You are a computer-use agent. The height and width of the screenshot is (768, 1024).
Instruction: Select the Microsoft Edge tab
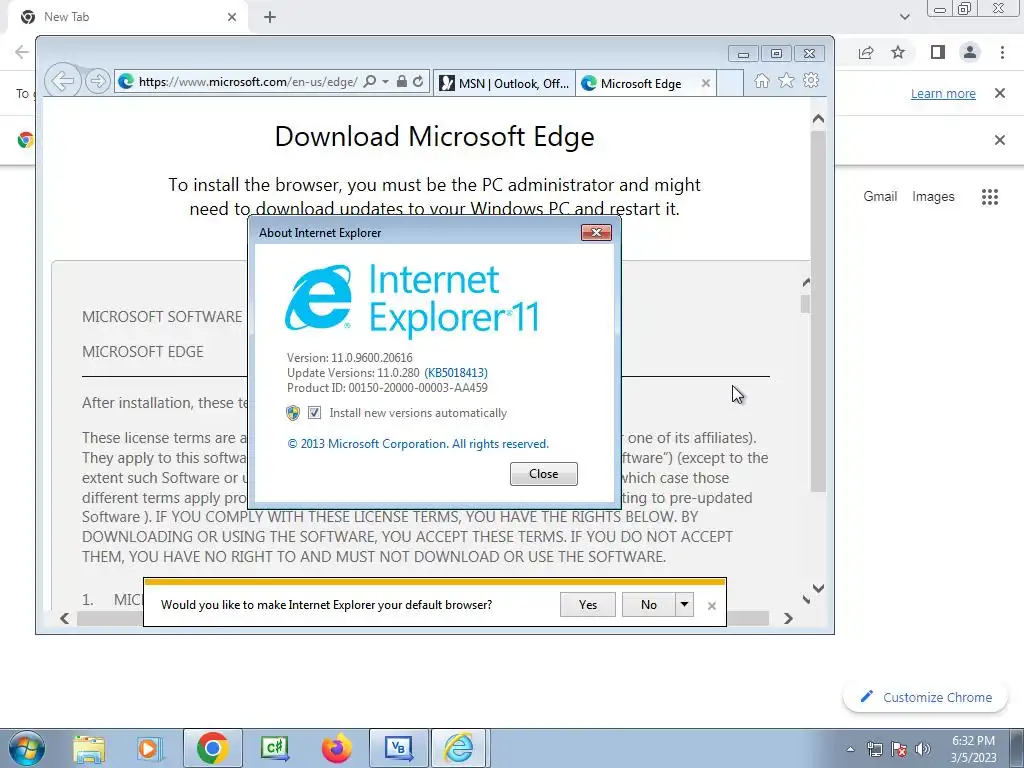point(640,84)
